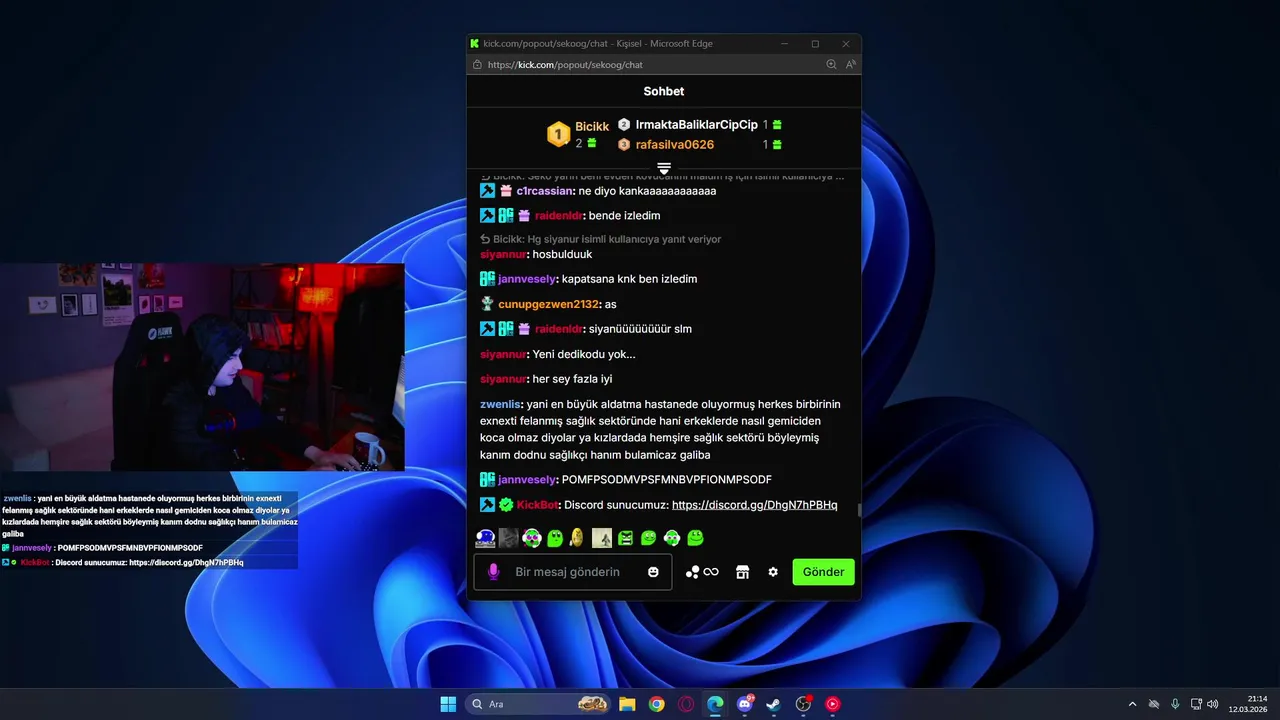Collapse the leaderboard with the arrow handle
Viewport: 1280px width, 720px height.
tap(664, 168)
